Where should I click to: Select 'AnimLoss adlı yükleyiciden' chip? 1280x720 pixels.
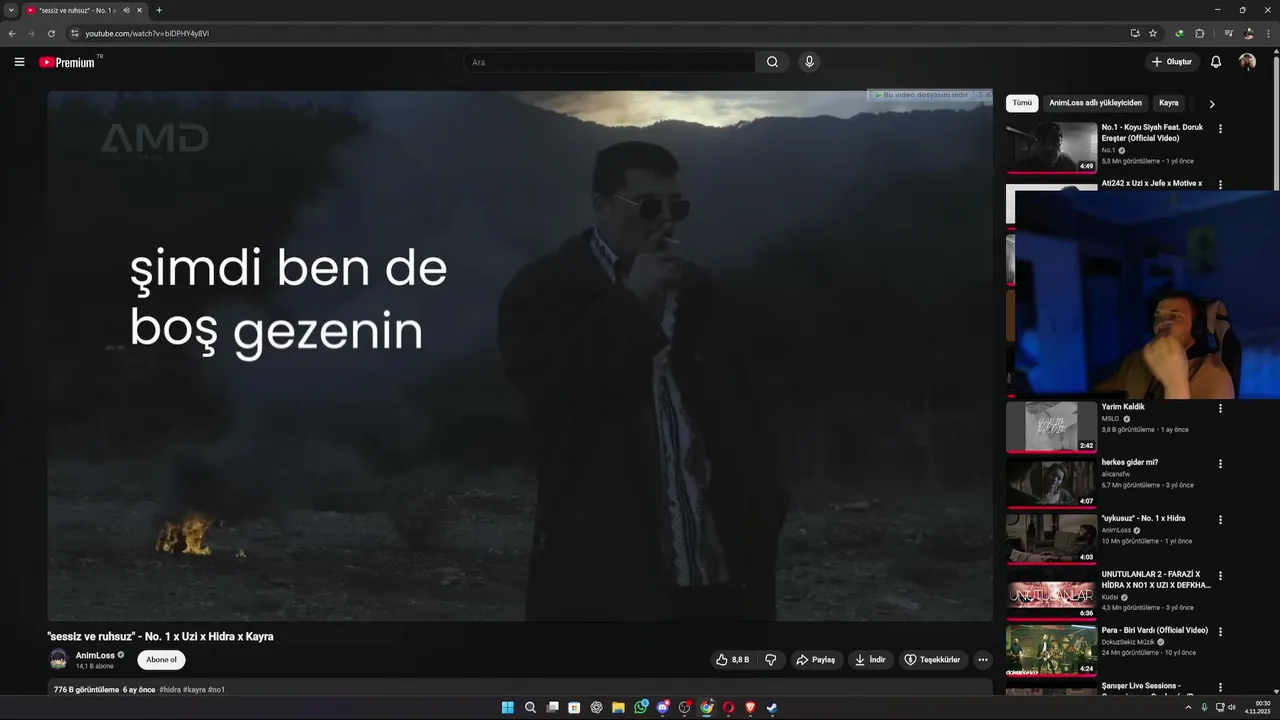1095,103
